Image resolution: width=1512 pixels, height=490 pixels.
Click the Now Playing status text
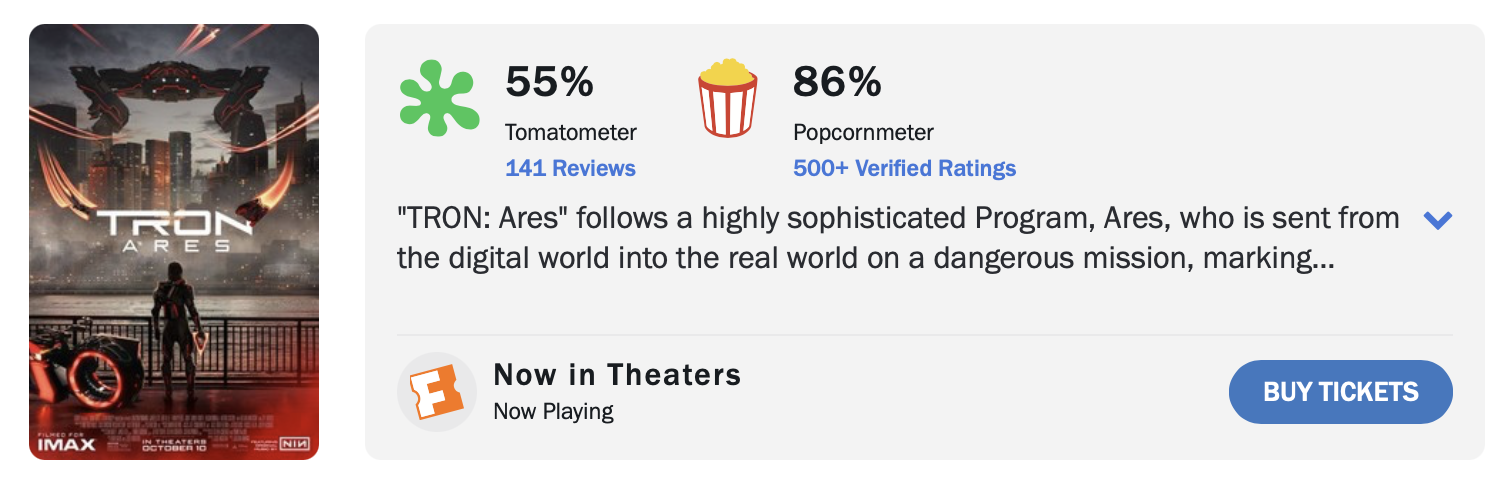pyautogui.click(x=553, y=411)
